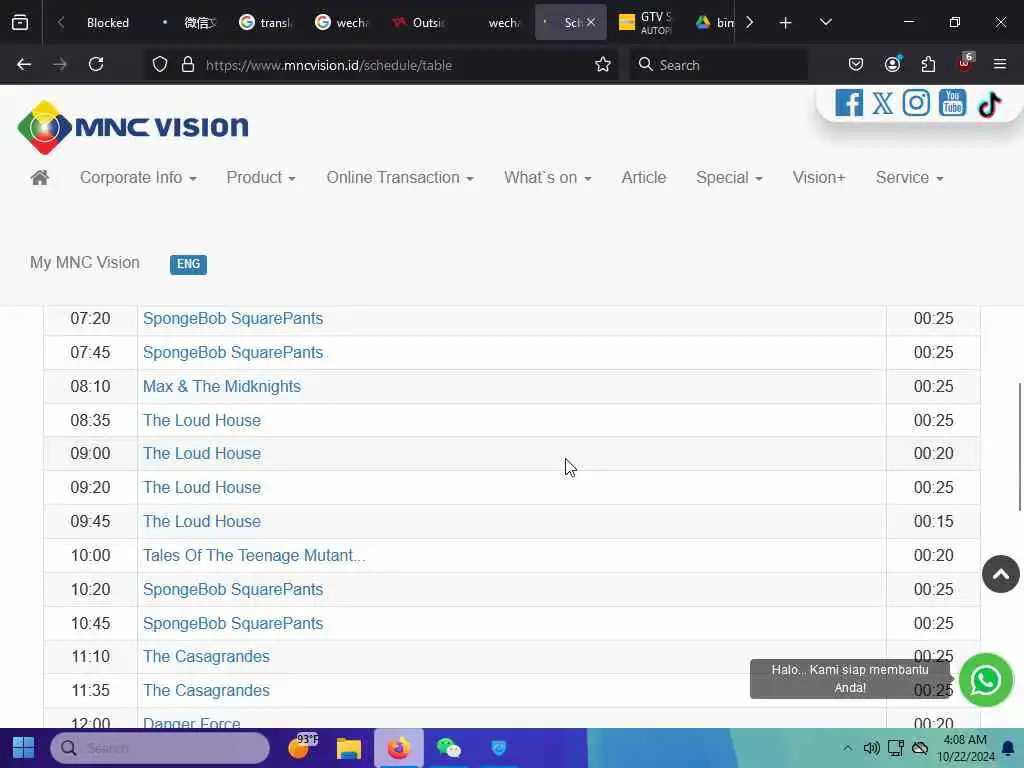1024x768 pixels.
Task: Open the Firefox account icon
Action: coord(892,64)
